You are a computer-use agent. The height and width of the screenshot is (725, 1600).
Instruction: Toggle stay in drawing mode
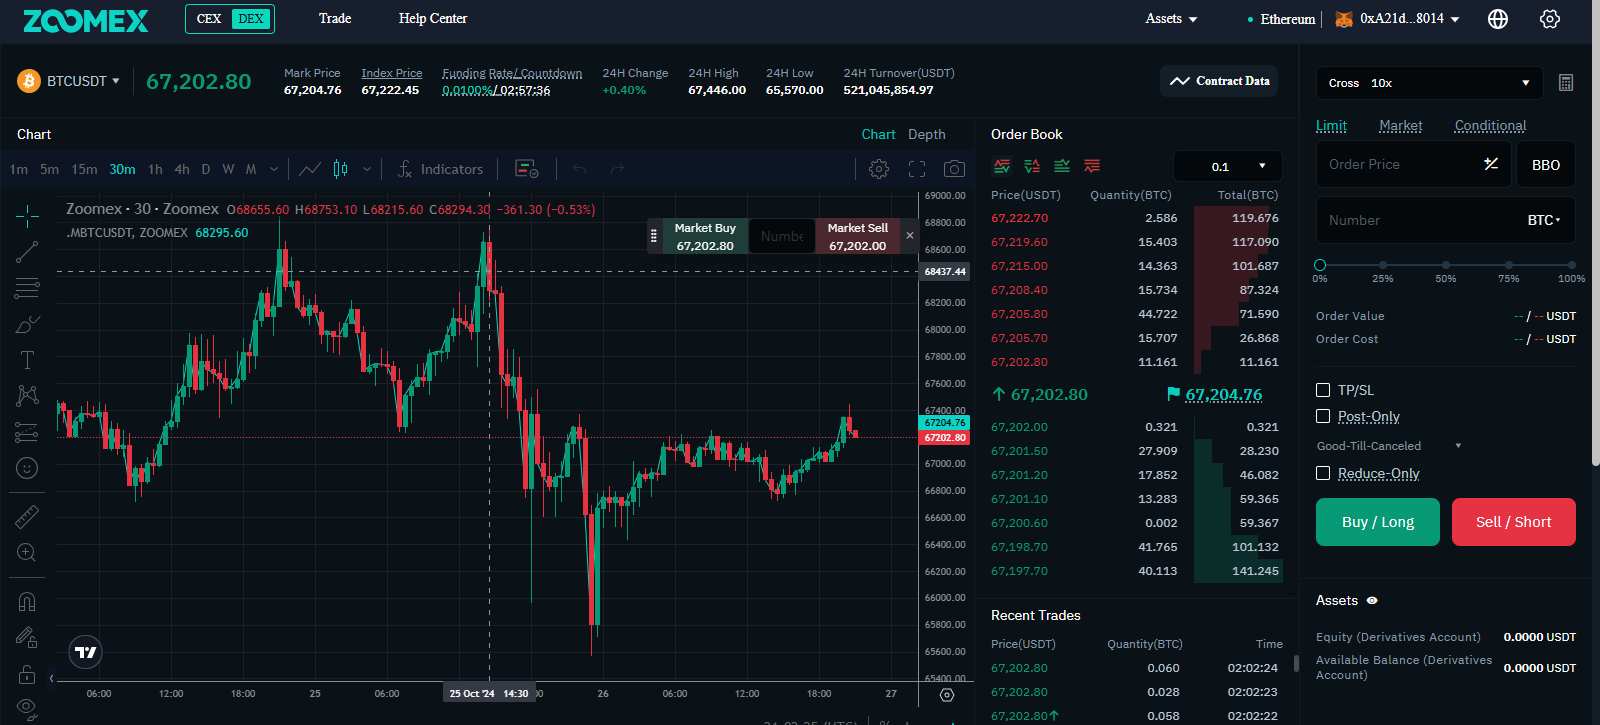(27, 637)
